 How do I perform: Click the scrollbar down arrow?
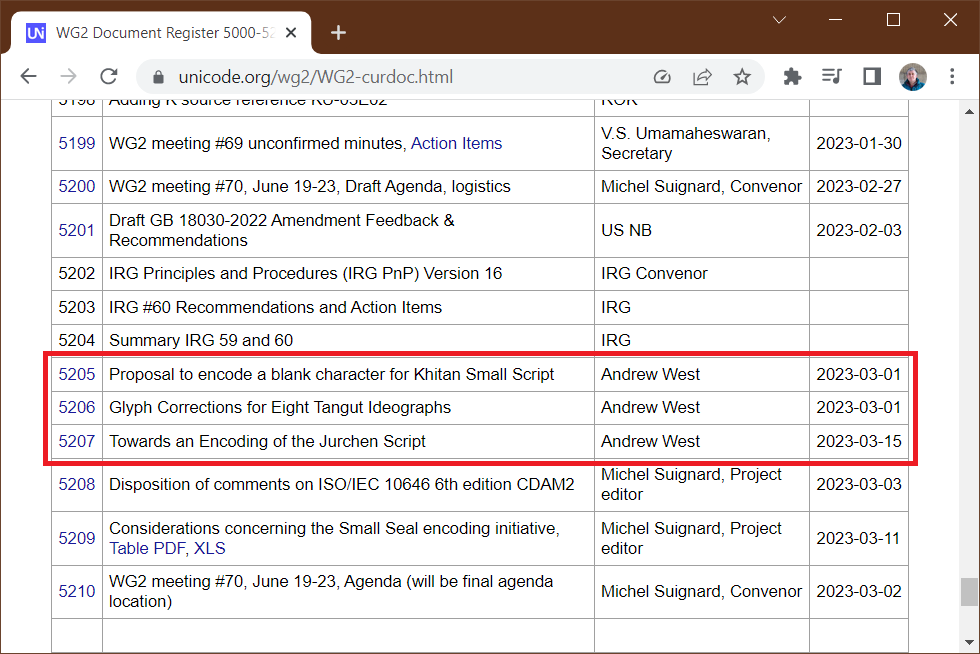(969, 642)
